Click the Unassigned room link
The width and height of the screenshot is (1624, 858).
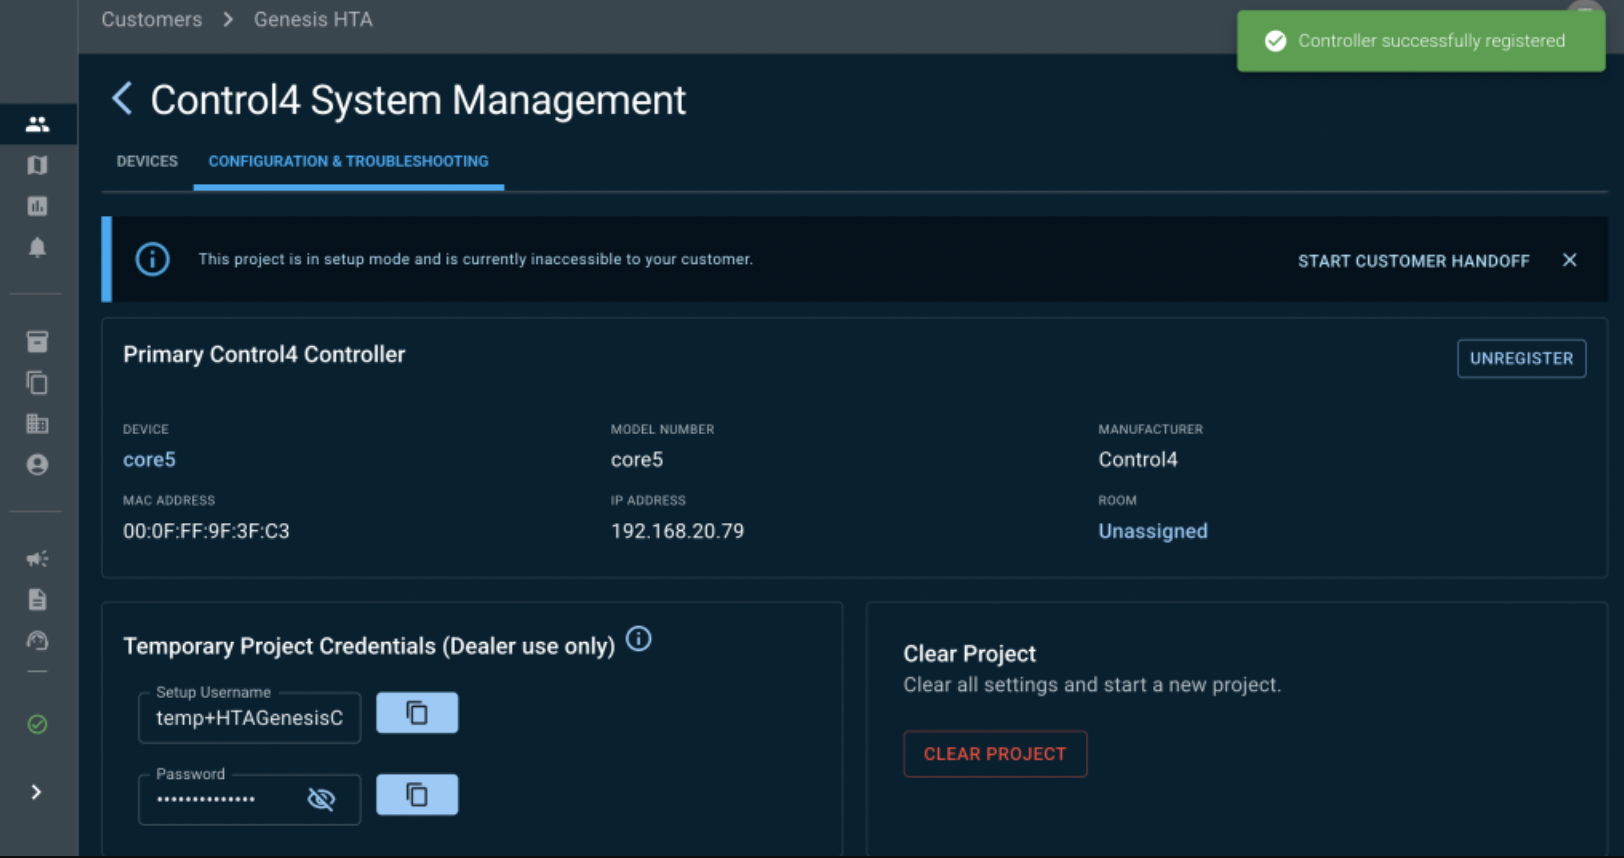(x=1153, y=531)
